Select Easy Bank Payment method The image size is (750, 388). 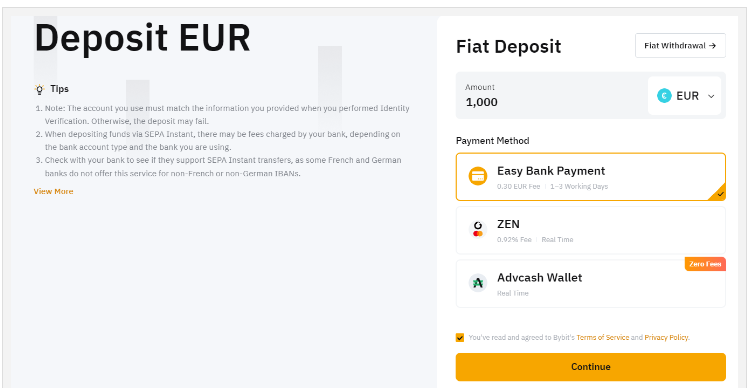(x=591, y=177)
